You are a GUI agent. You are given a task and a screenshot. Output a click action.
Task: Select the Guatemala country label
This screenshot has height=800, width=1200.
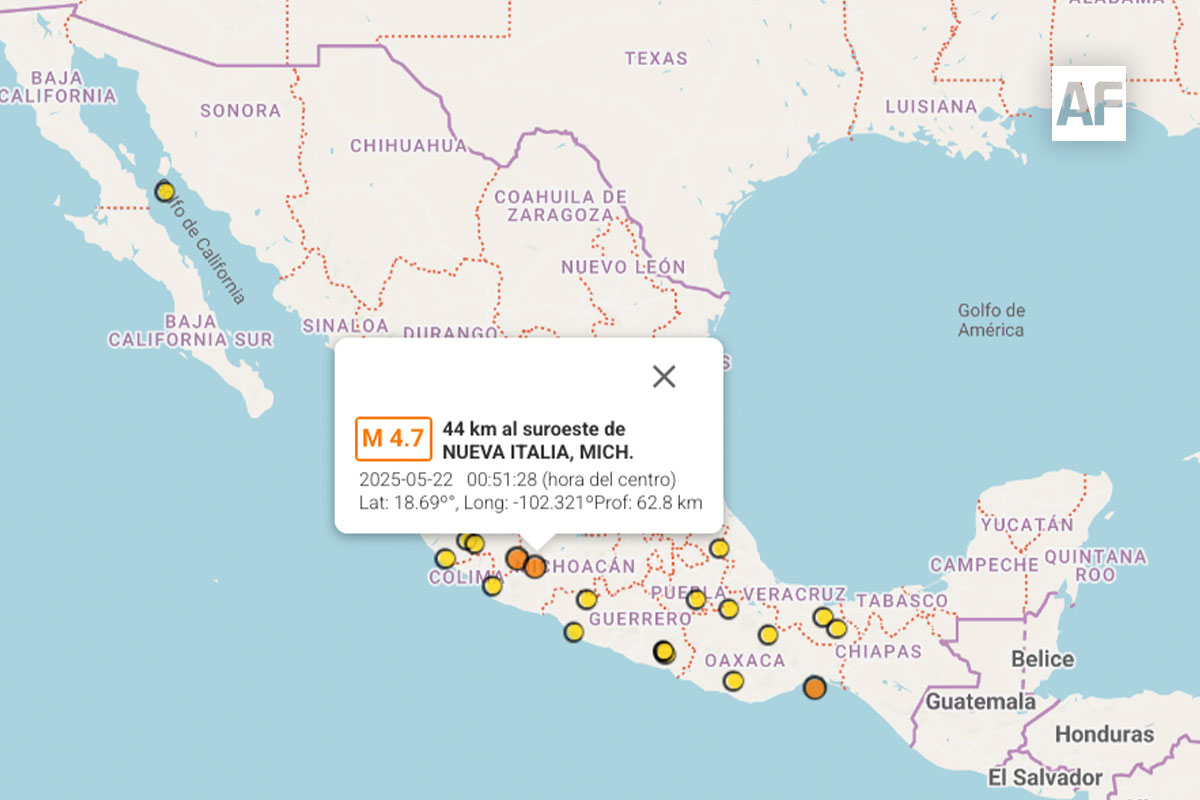980,702
